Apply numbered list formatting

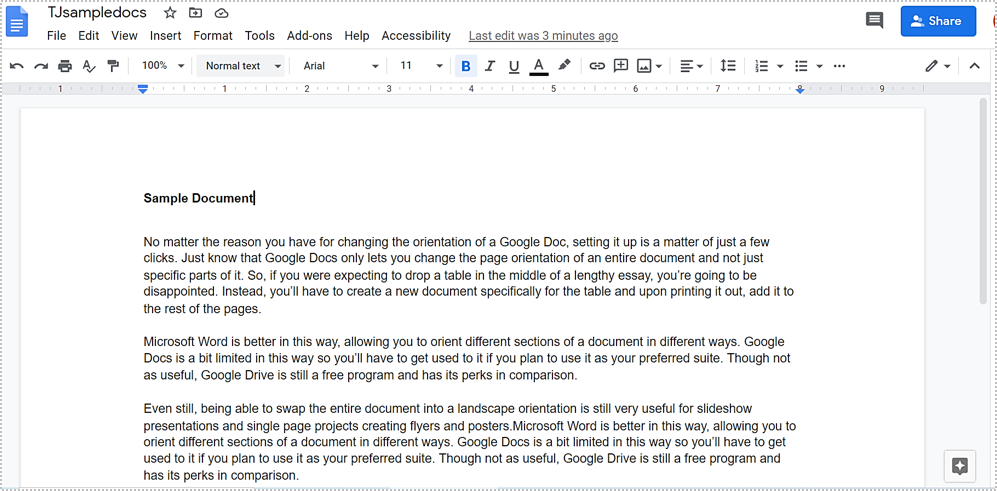pyautogui.click(x=762, y=66)
